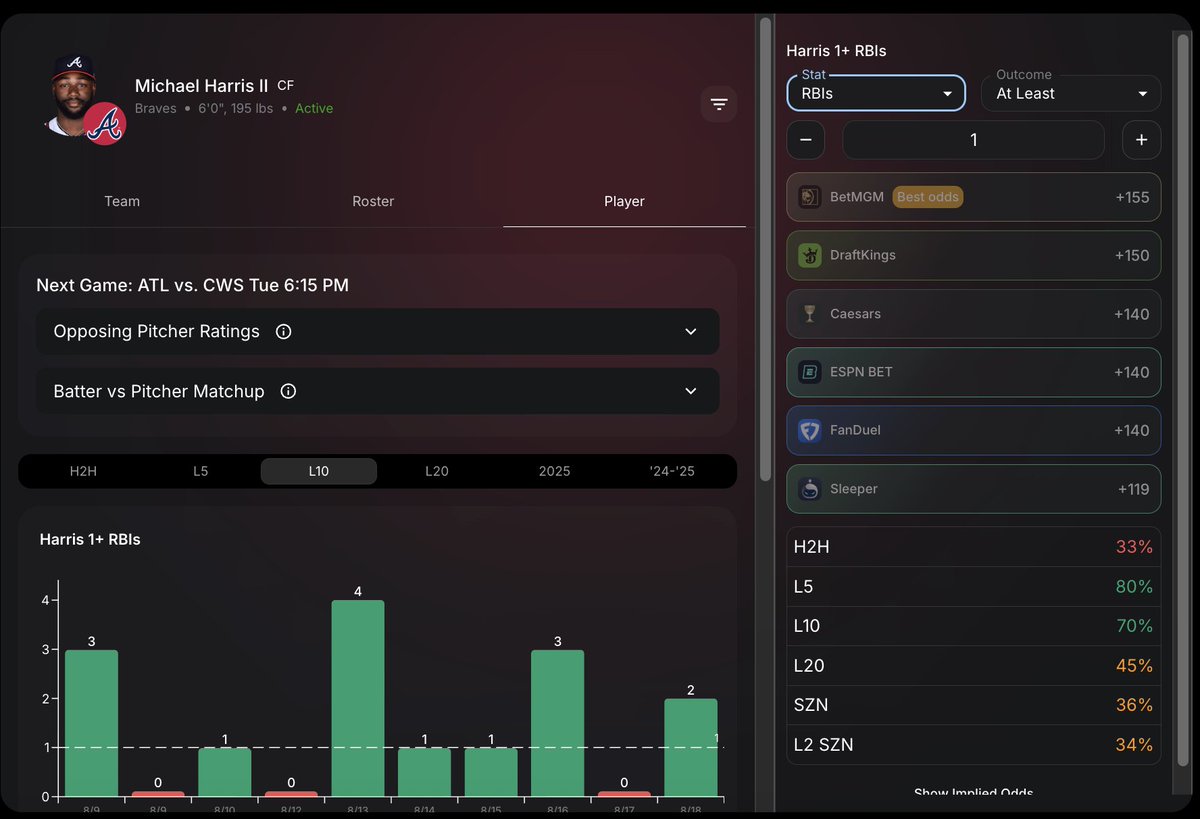Click the BetMGM sportsbook logo
The image size is (1200, 819).
810,197
